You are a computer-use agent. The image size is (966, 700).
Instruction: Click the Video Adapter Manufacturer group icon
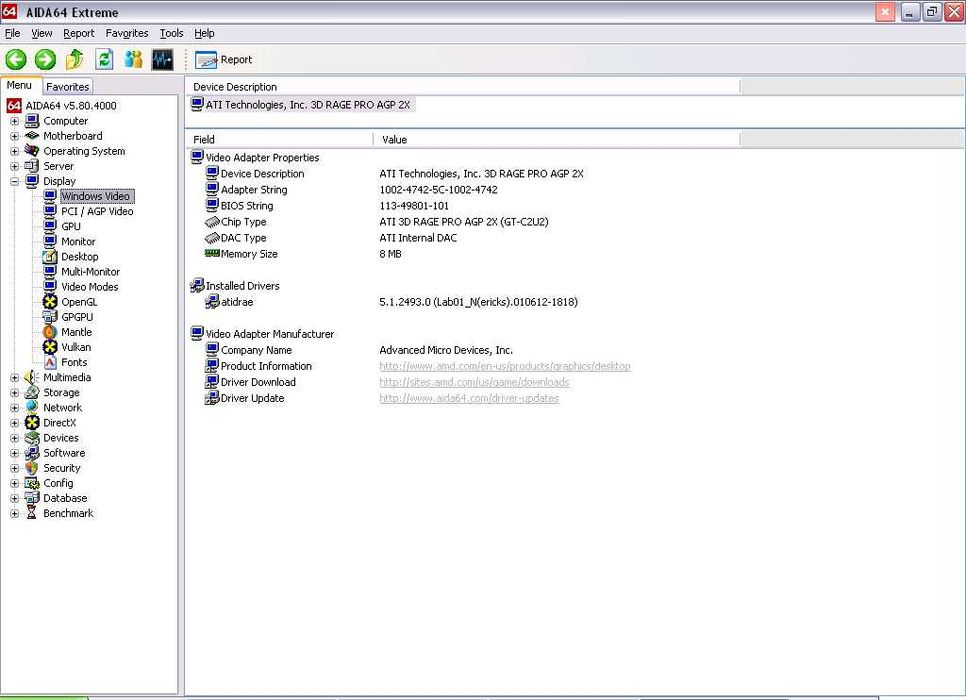[x=197, y=333]
